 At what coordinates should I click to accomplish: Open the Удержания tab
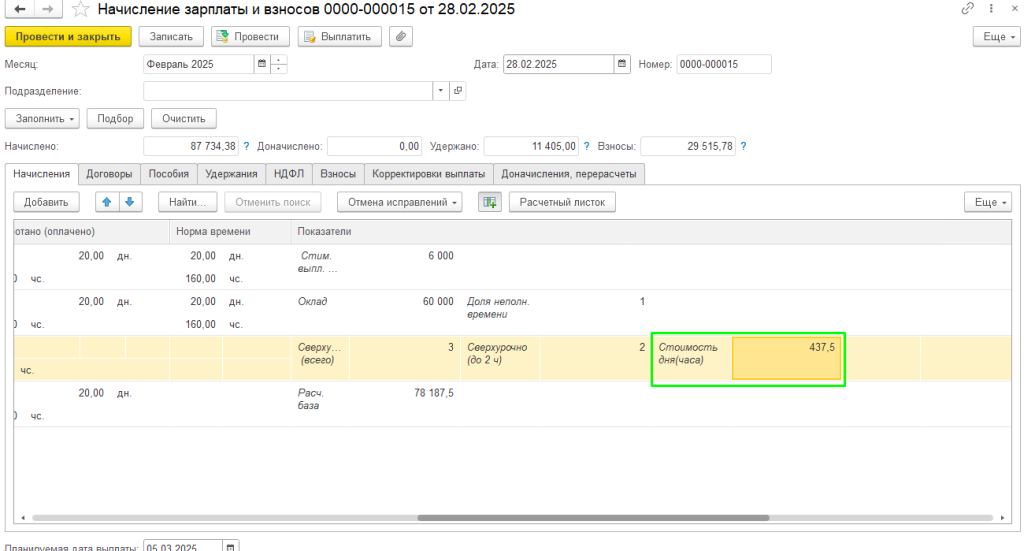tap(231, 174)
